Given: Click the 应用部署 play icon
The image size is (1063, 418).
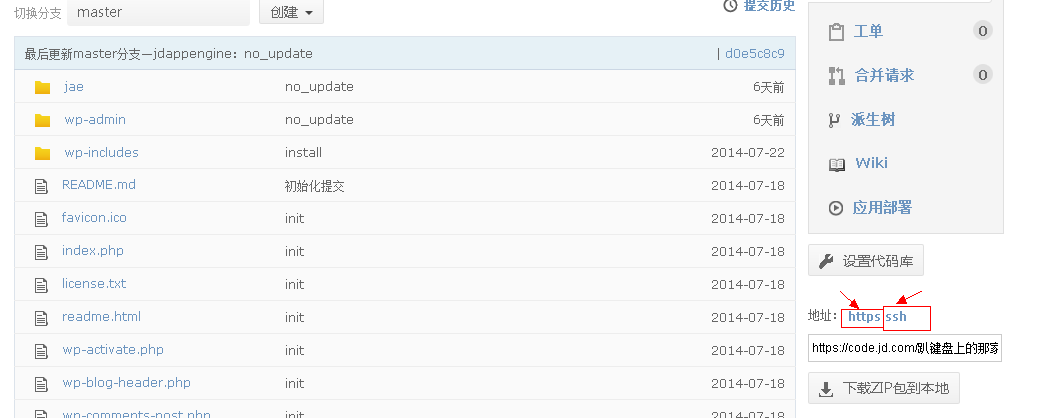Looking at the screenshot, I should 836,208.
